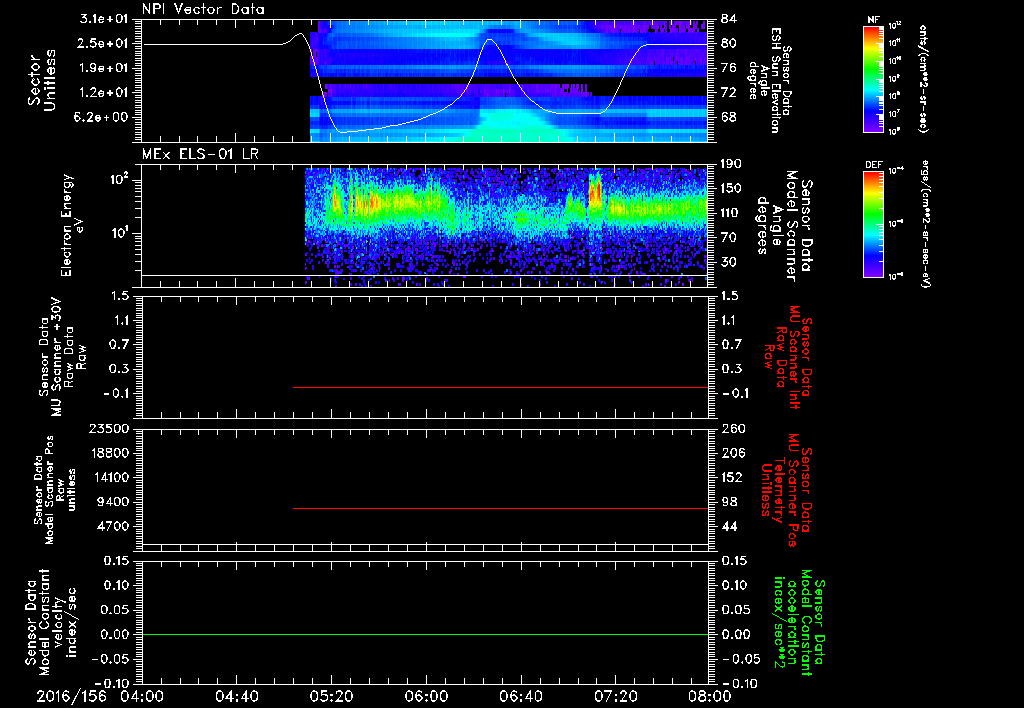Click the "76" sun elevation axis value
Image resolution: width=1024 pixels, height=708 pixels.
pyautogui.click(x=729, y=68)
